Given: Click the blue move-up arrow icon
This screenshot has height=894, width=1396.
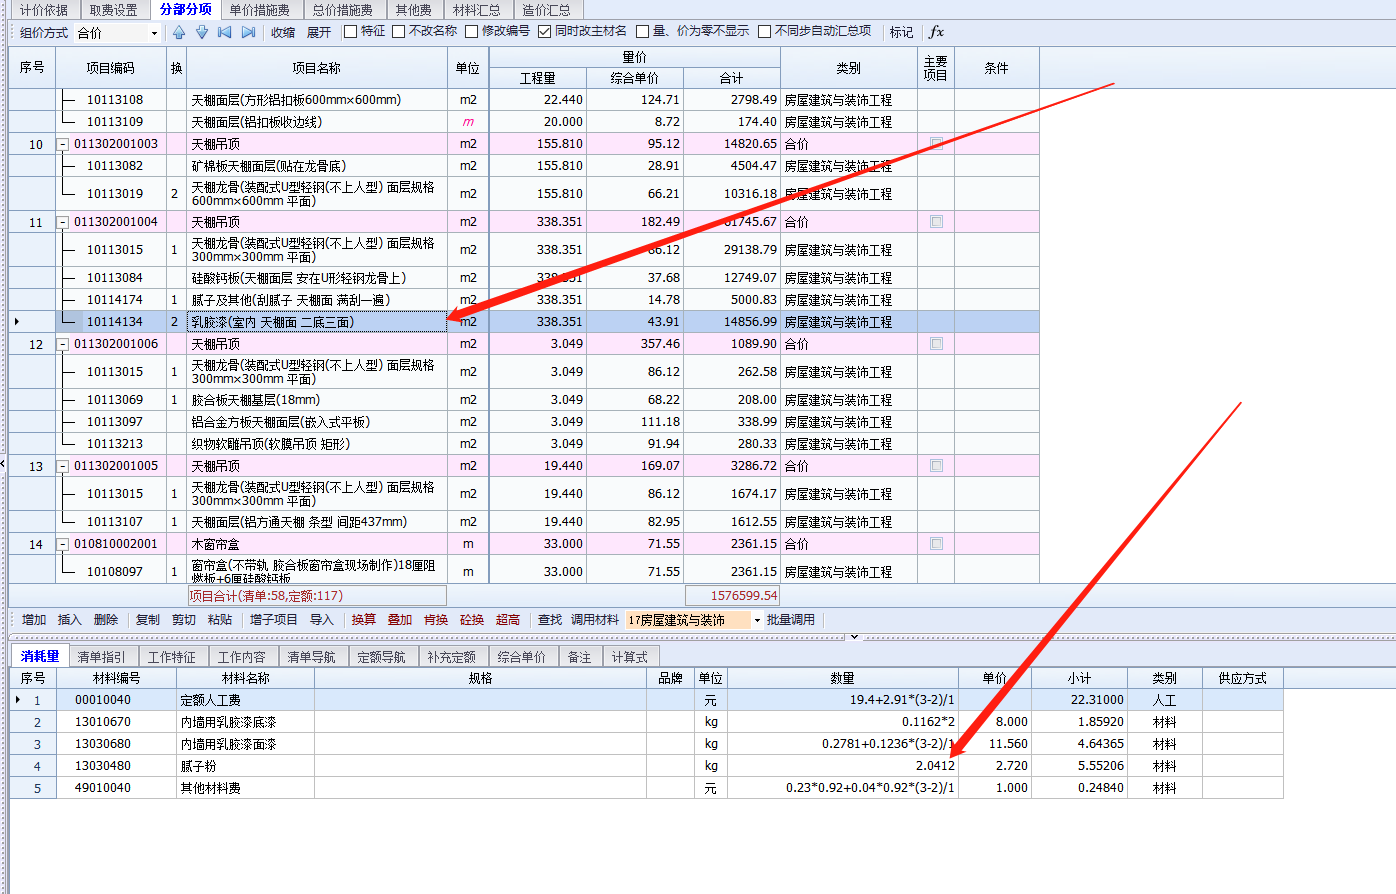Looking at the screenshot, I should [x=179, y=32].
